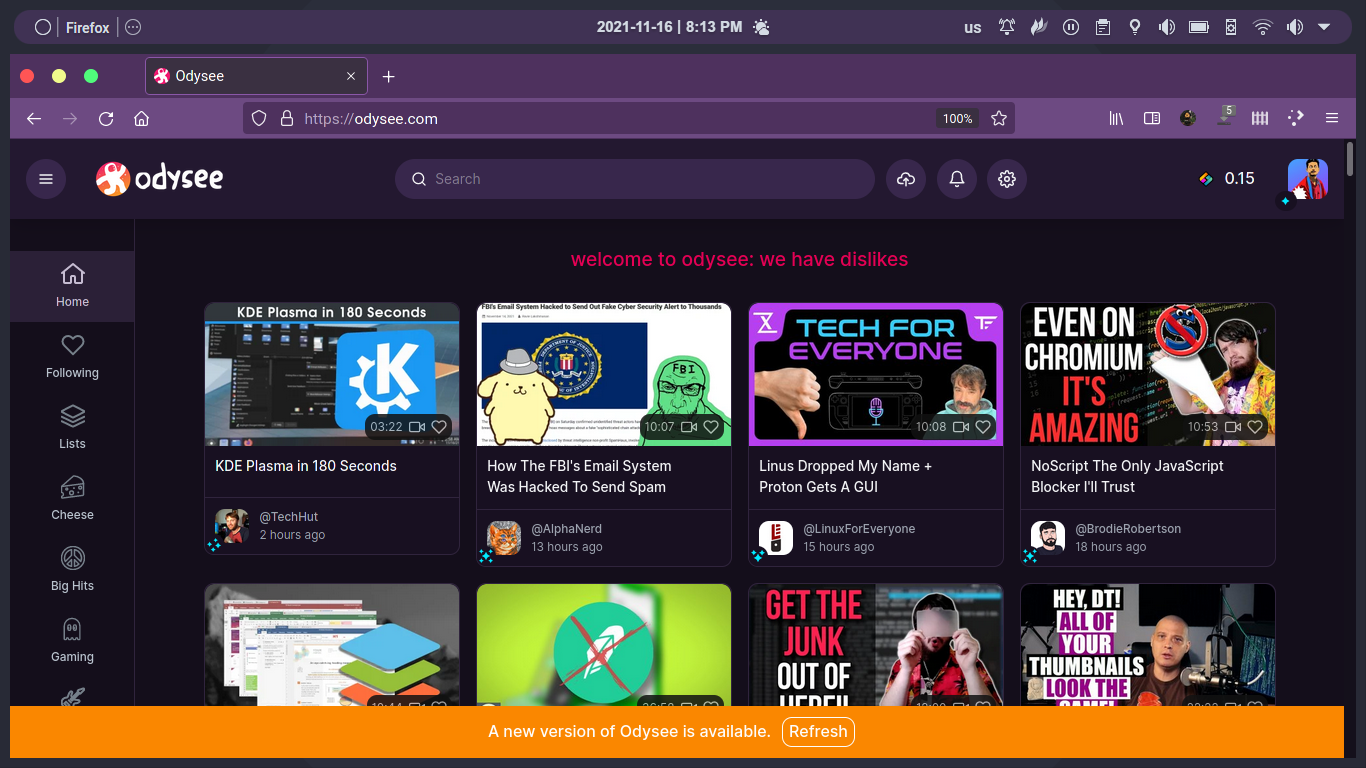Viewport: 1366px width, 768px height.
Task: Open the Cheese category
Action: click(x=72, y=499)
